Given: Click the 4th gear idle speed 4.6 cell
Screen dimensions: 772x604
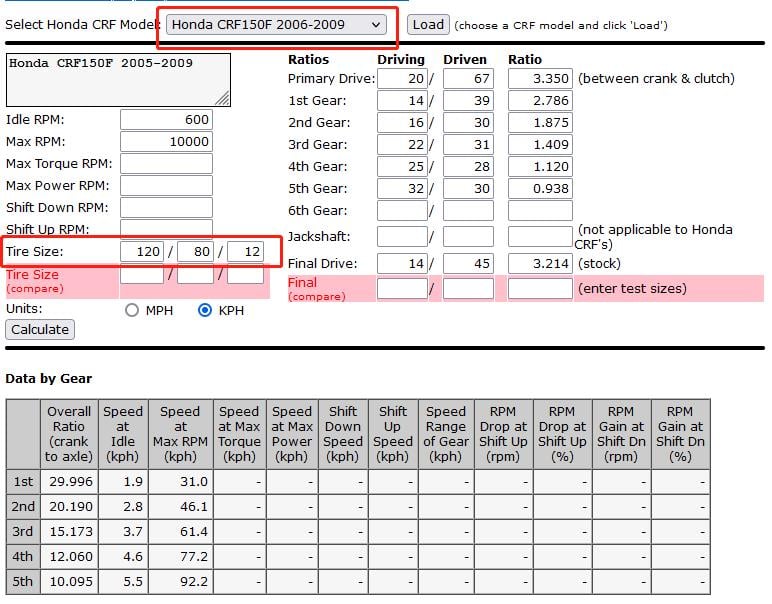Looking at the screenshot, I should click(x=123, y=557).
